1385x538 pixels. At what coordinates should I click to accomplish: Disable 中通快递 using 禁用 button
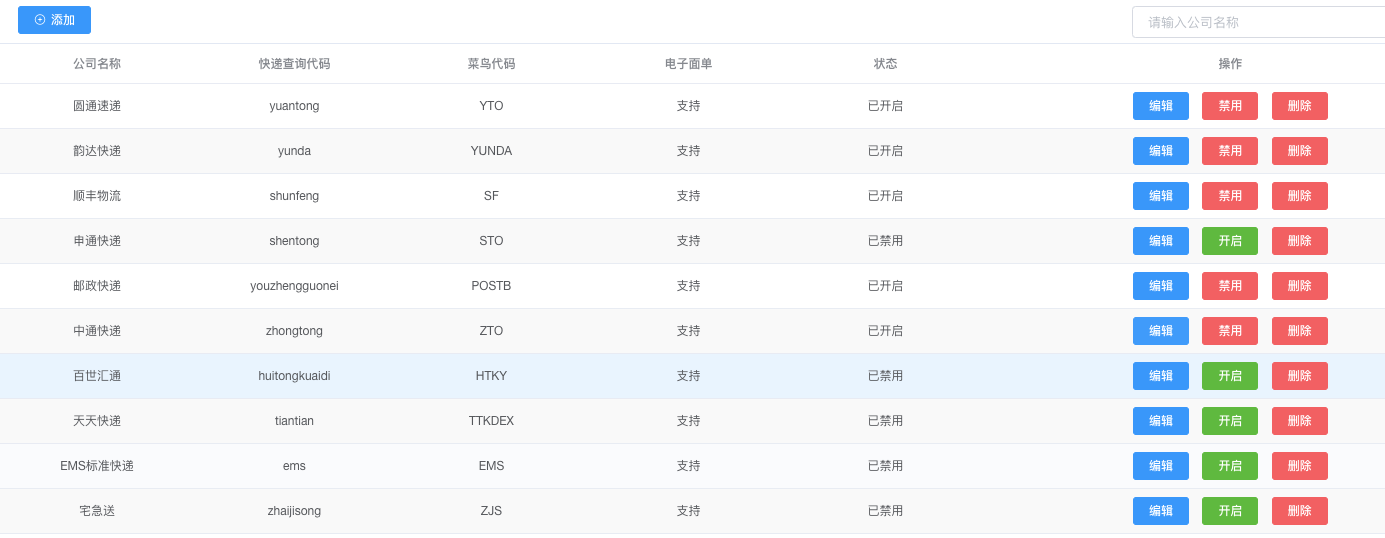[1230, 331]
